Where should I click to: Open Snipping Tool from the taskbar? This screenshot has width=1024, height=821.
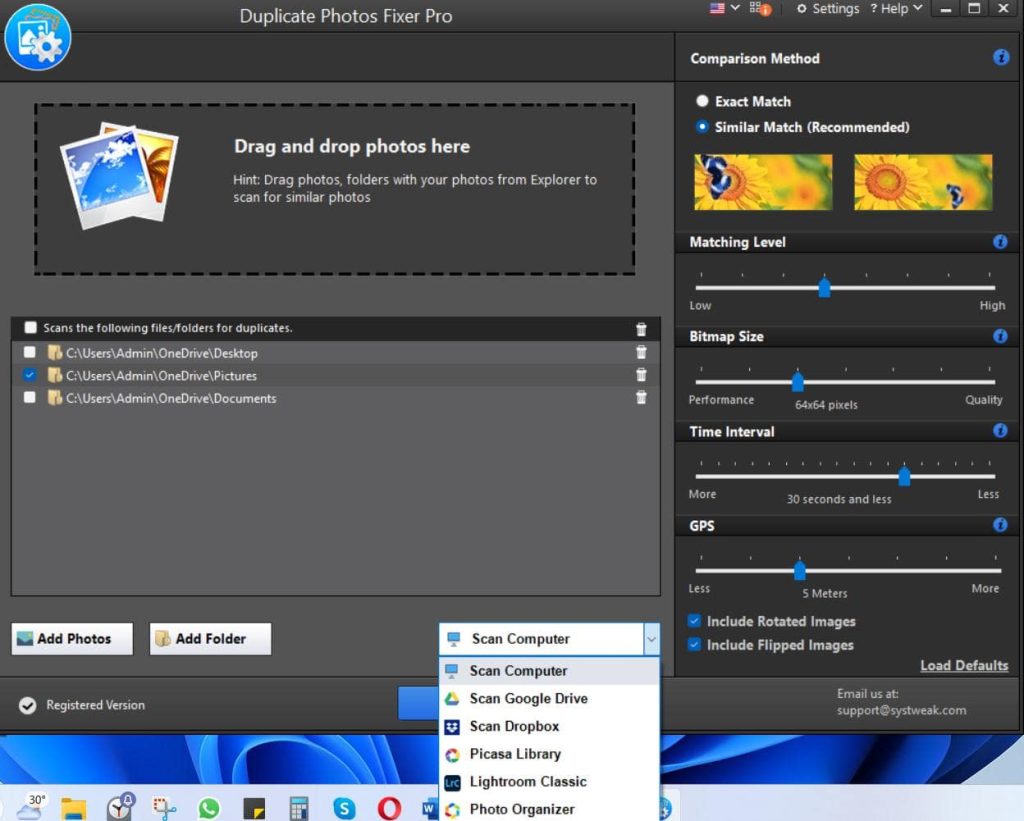click(x=164, y=809)
